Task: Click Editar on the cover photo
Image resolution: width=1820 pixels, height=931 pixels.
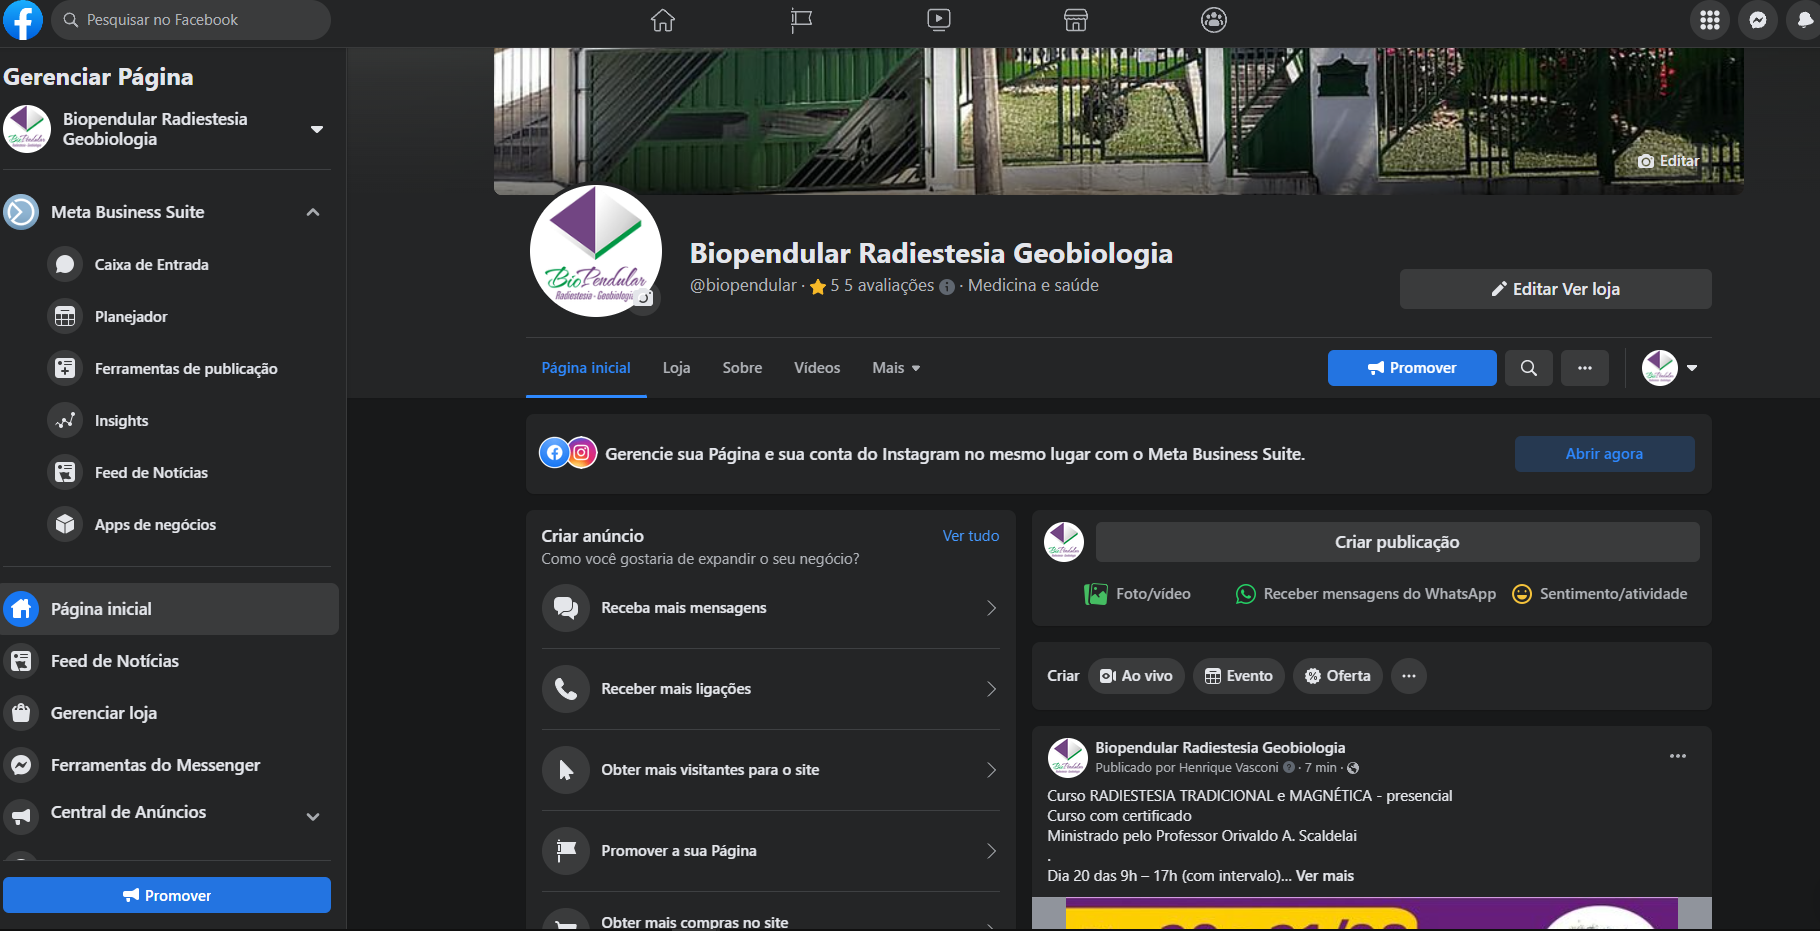Action: click(x=1668, y=161)
